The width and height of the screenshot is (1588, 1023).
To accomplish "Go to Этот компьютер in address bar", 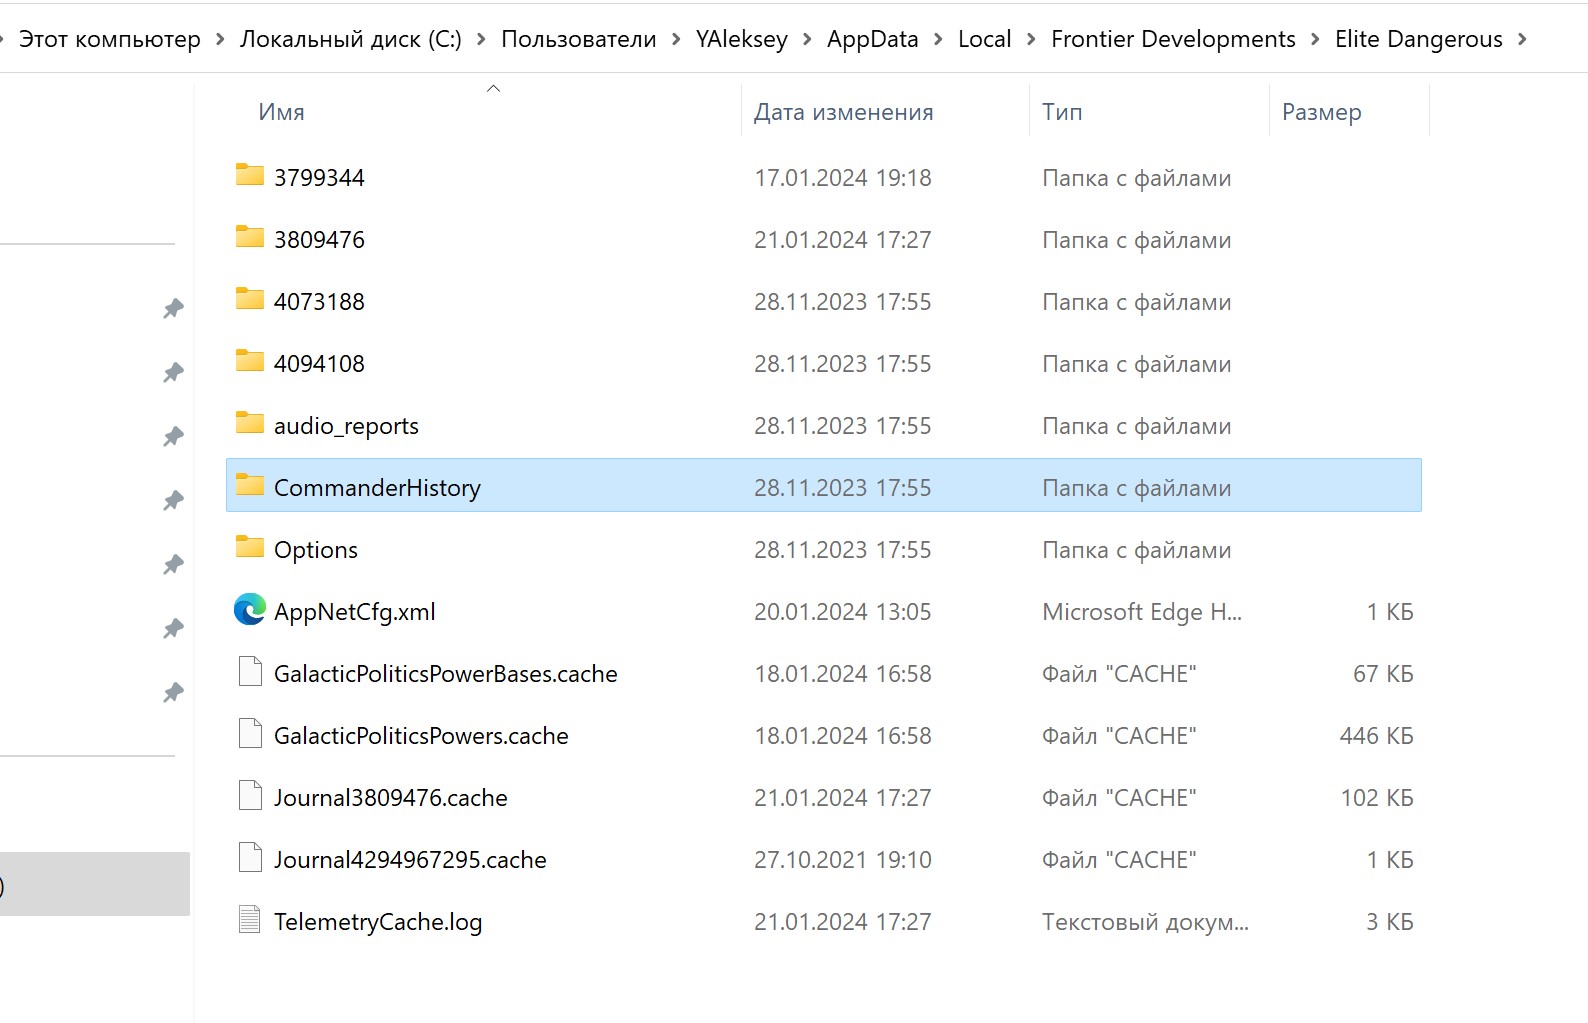I will coord(110,39).
